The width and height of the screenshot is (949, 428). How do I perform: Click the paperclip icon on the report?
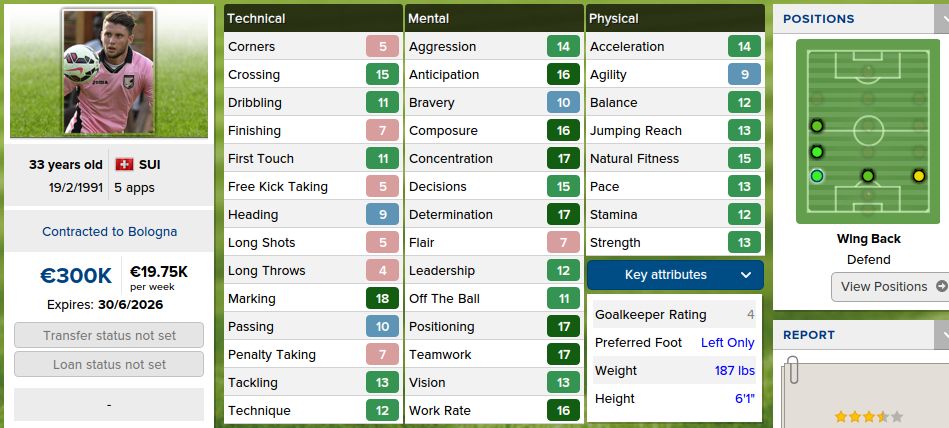pyautogui.click(x=792, y=372)
